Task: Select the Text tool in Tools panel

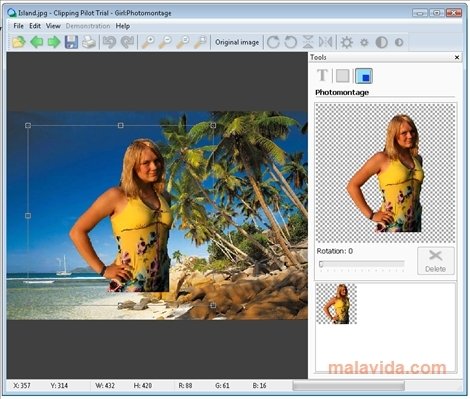Action: click(x=322, y=76)
